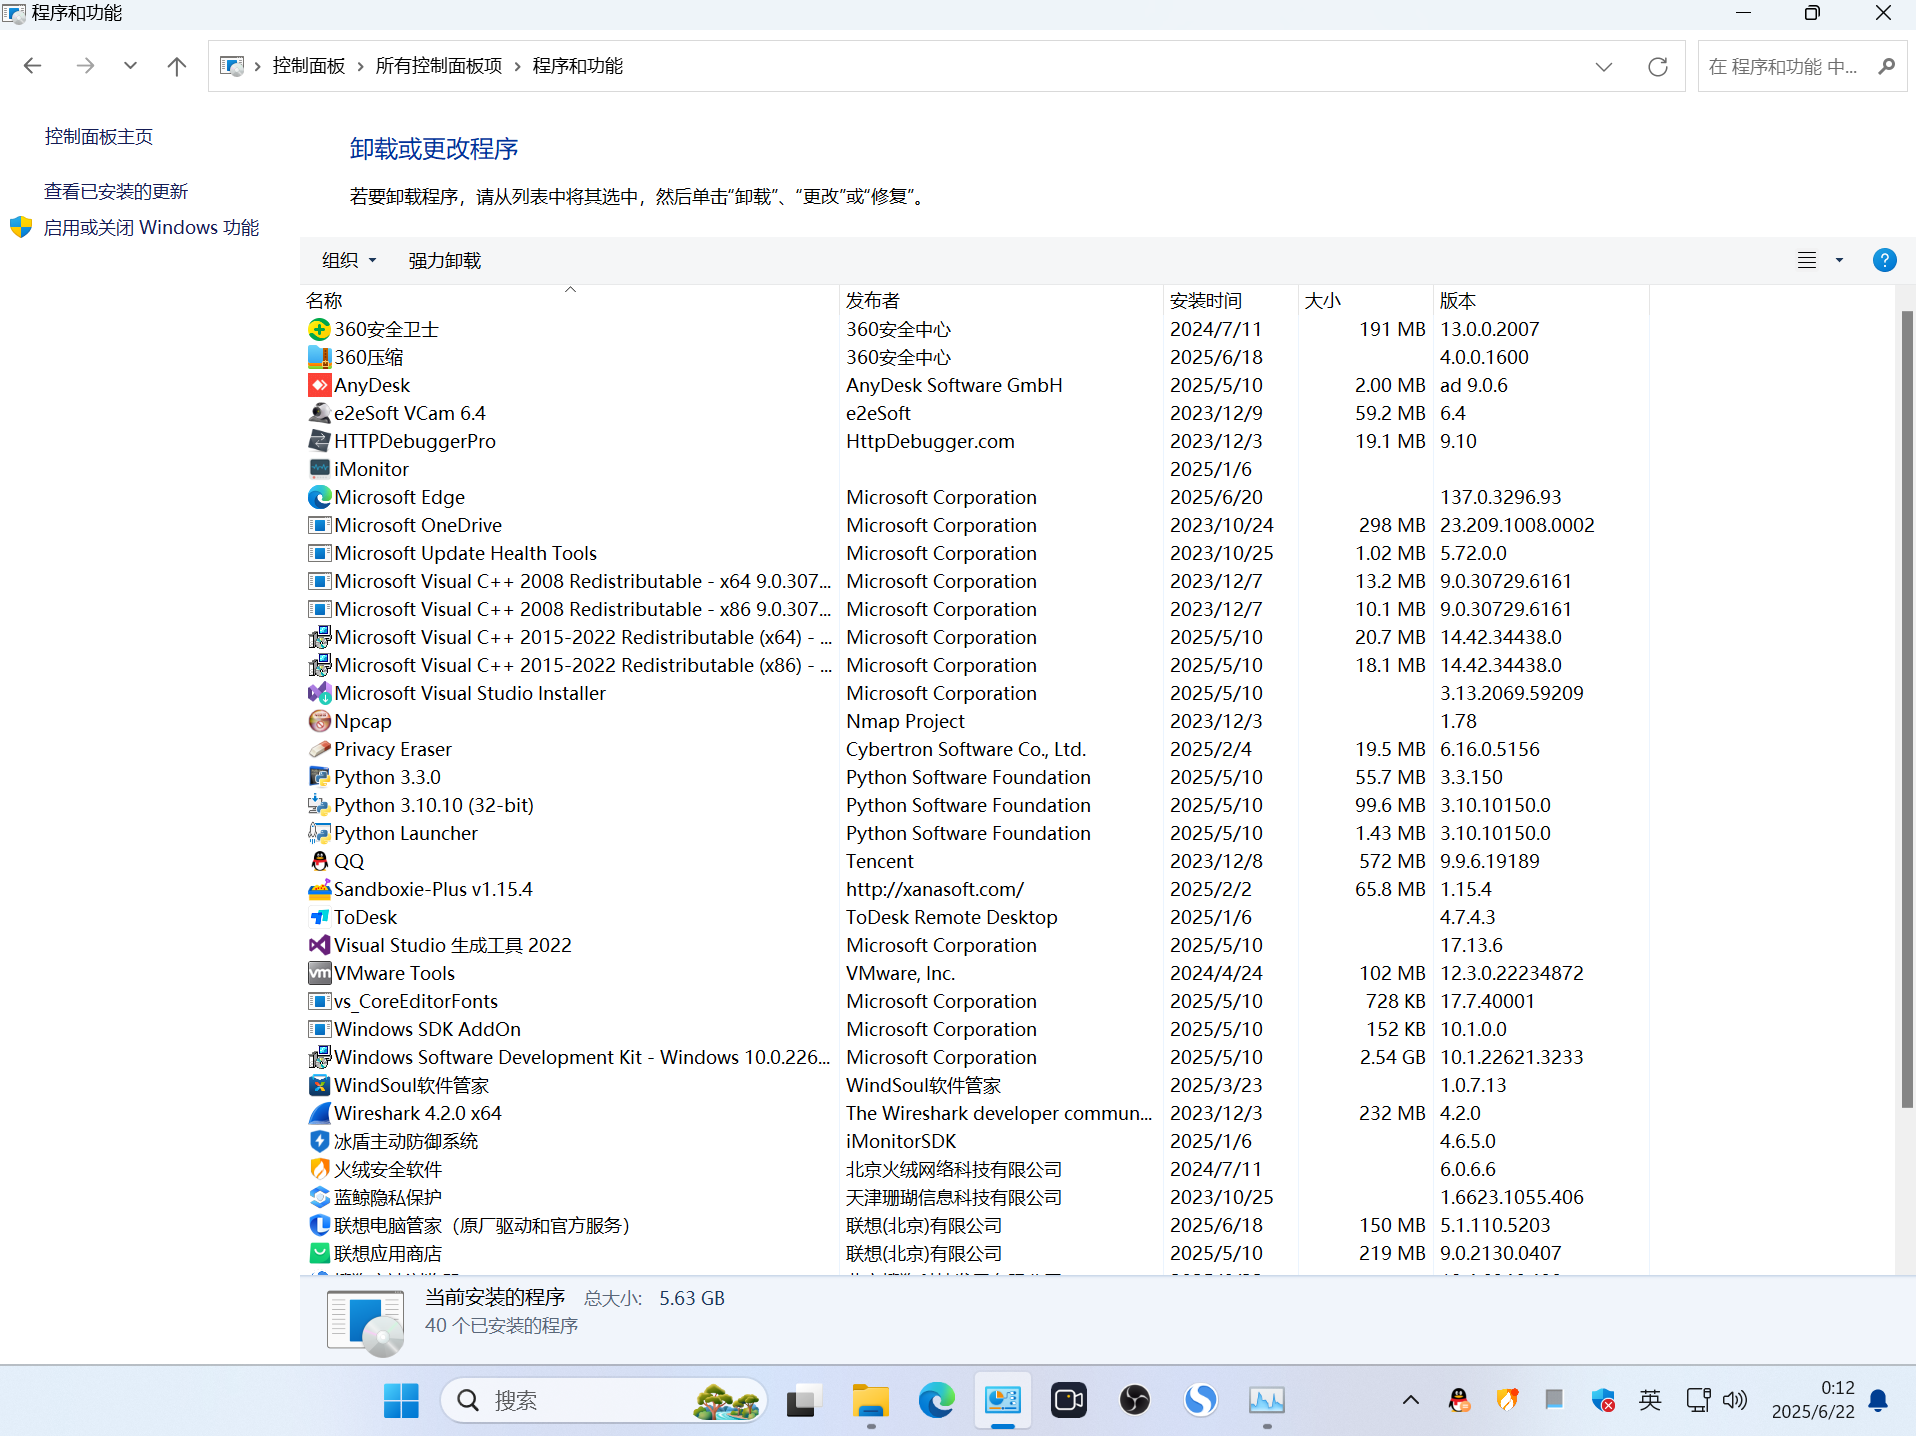Go up one level with up arrow

pos(177,66)
